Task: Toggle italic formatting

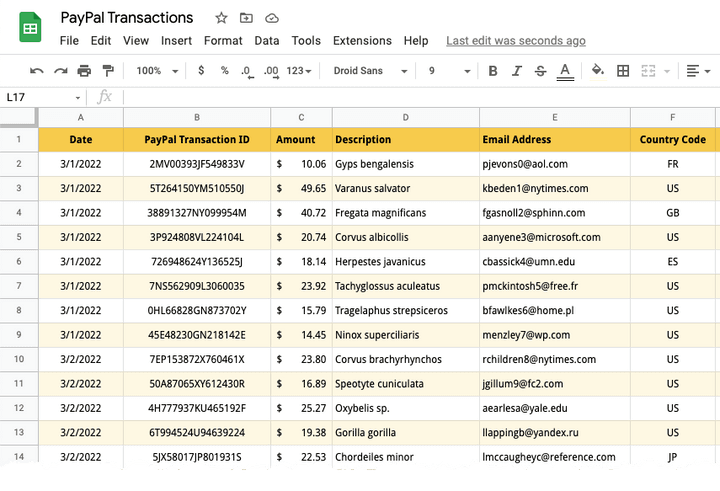Action: [517, 71]
